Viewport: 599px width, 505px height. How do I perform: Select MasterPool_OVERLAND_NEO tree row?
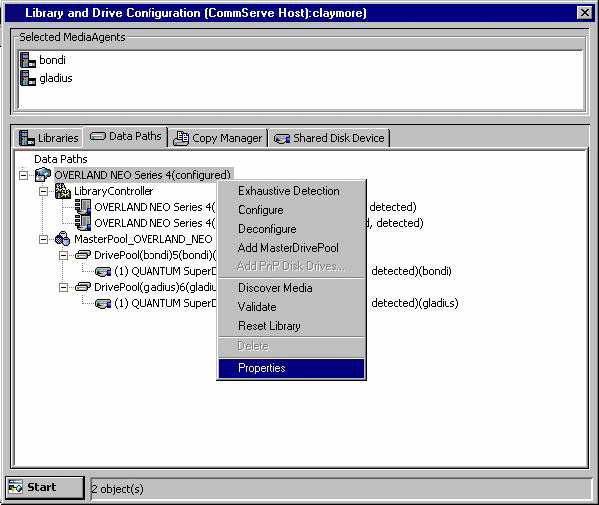pyautogui.click(x=143, y=239)
